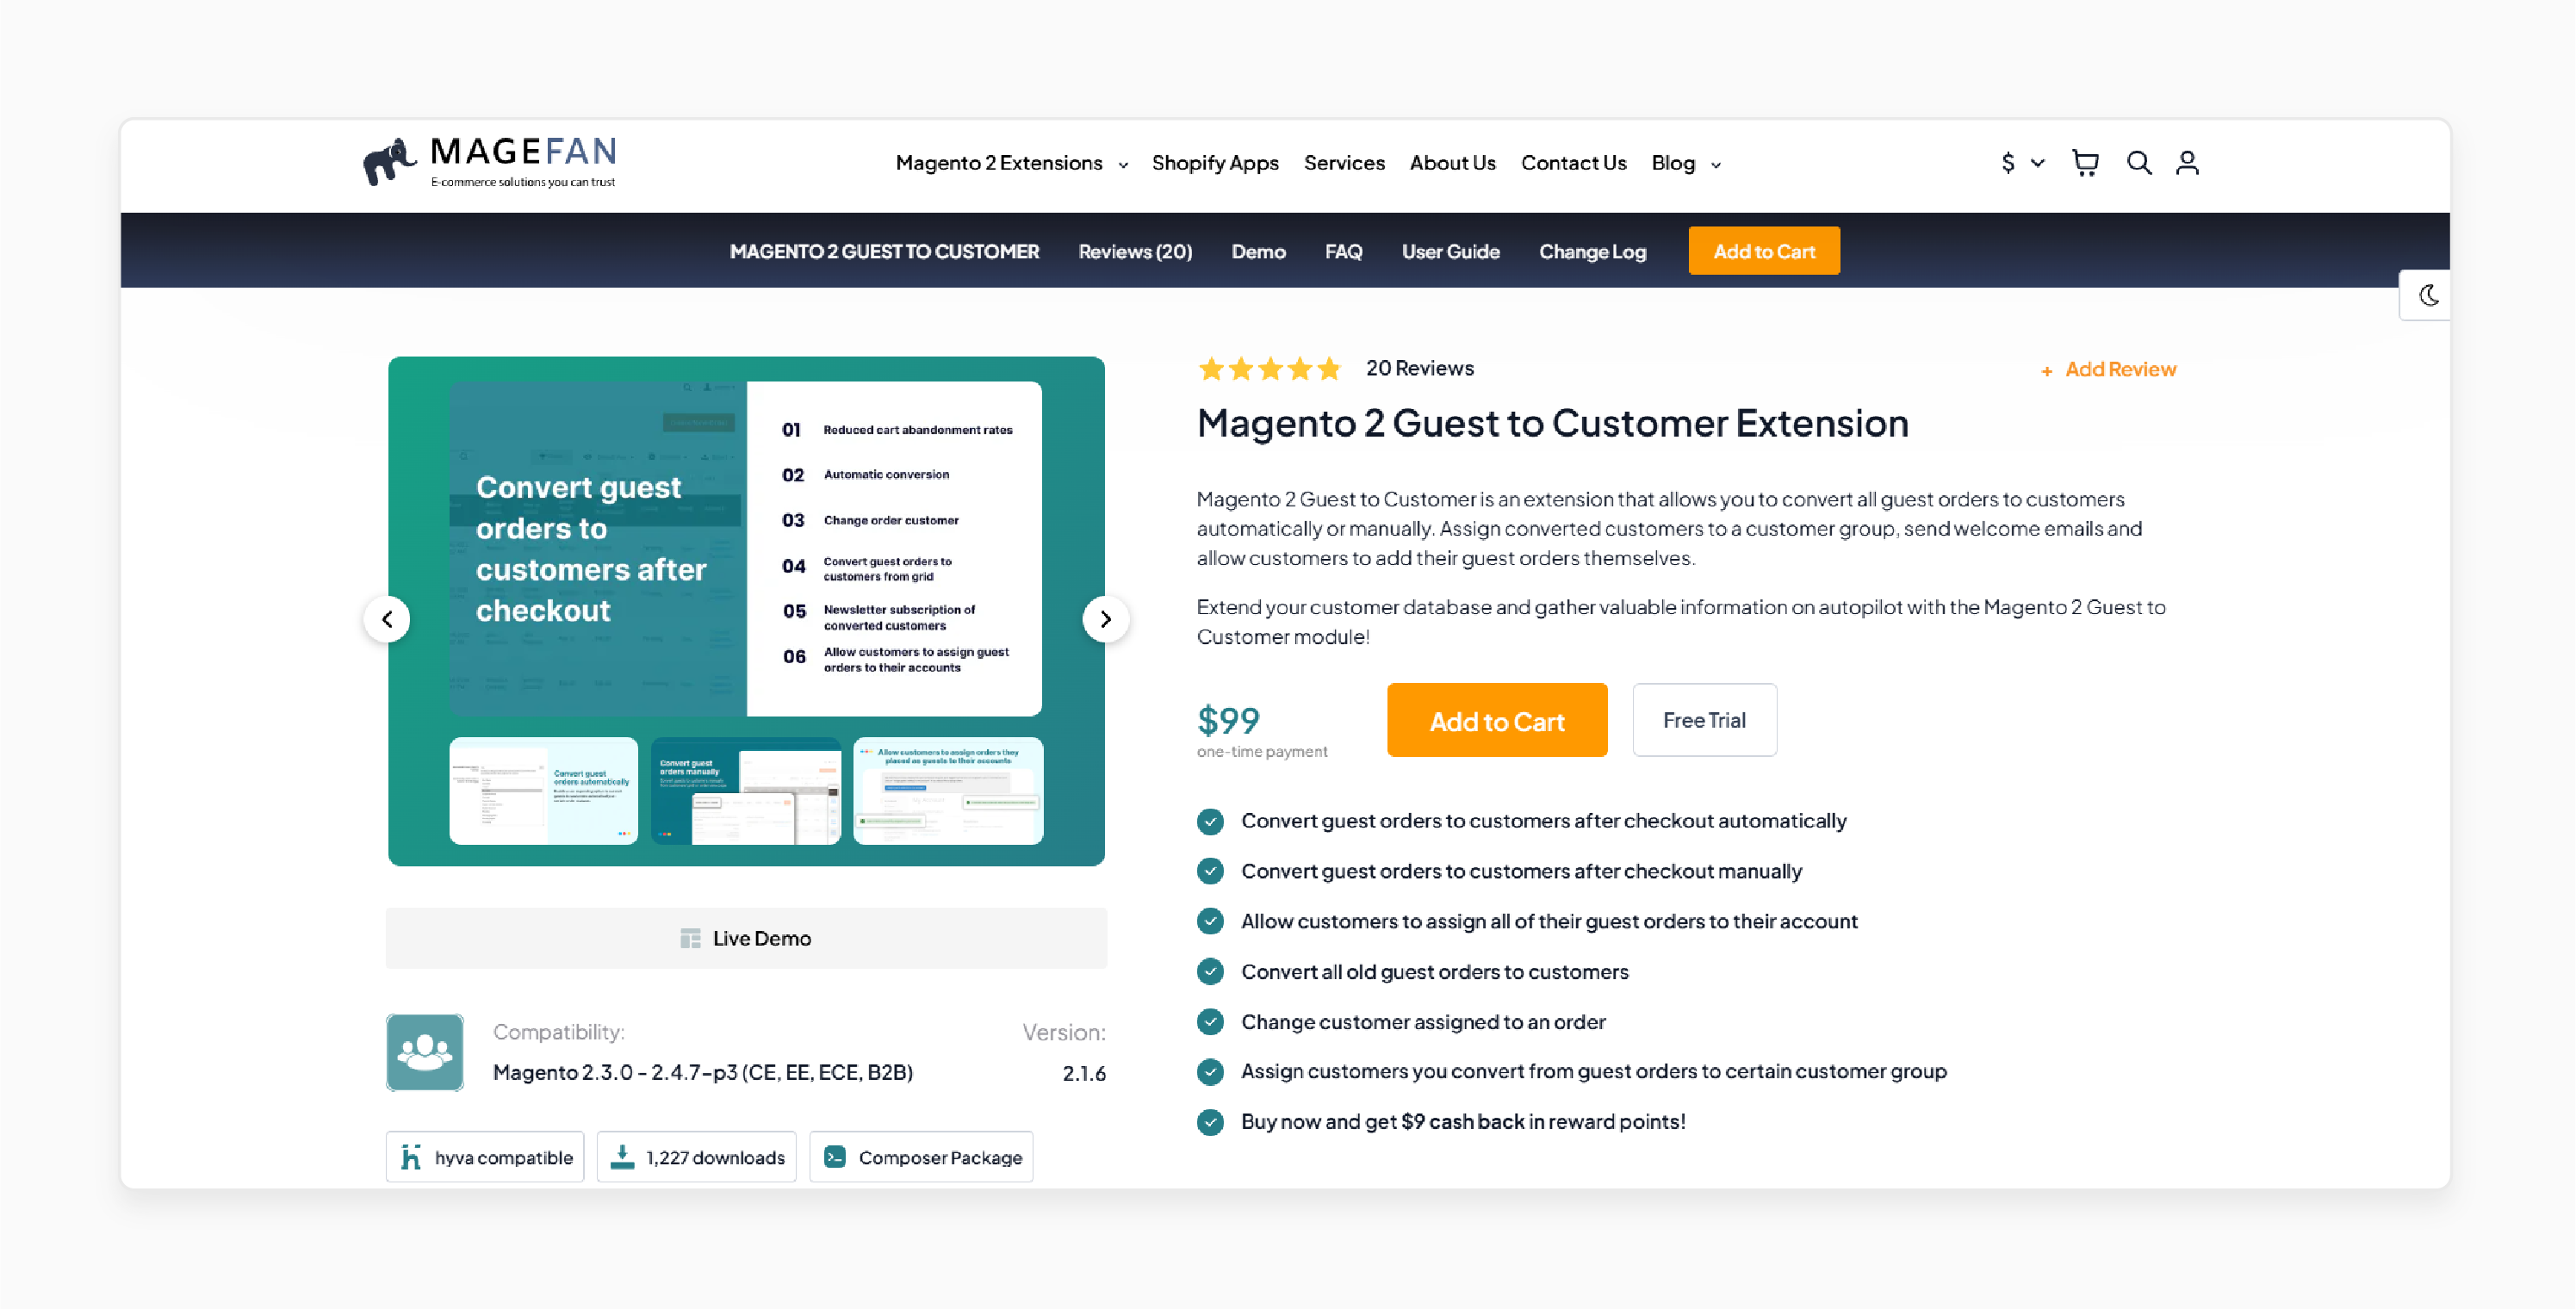Open the currency $ dropdown
2576x1309 pixels.
point(2022,163)
